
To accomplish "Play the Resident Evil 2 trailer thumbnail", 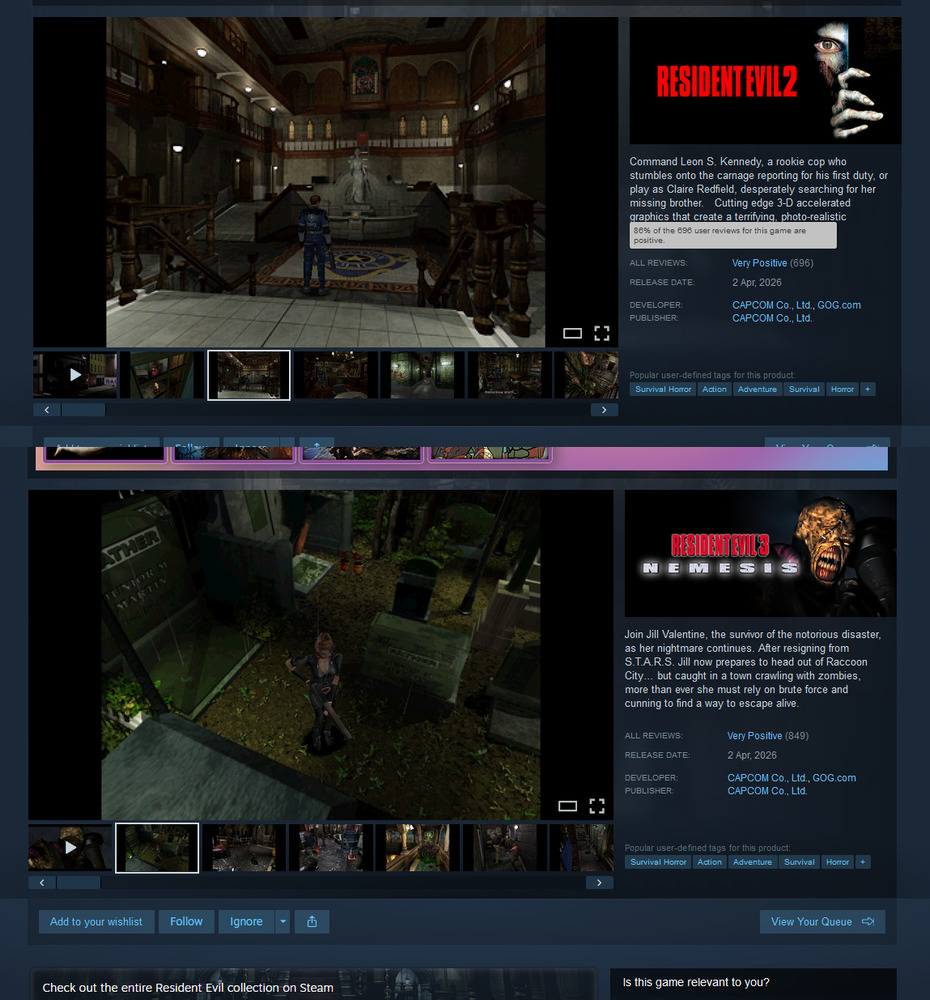I will click(75, 375).
